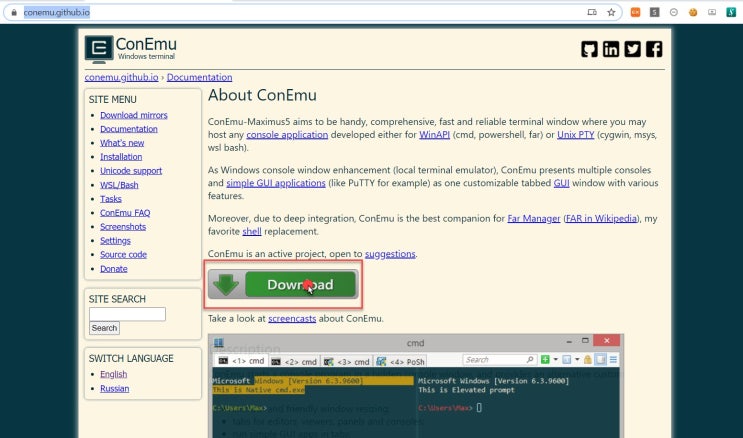Click the screen cast icon in the address bar

[592, 12]
